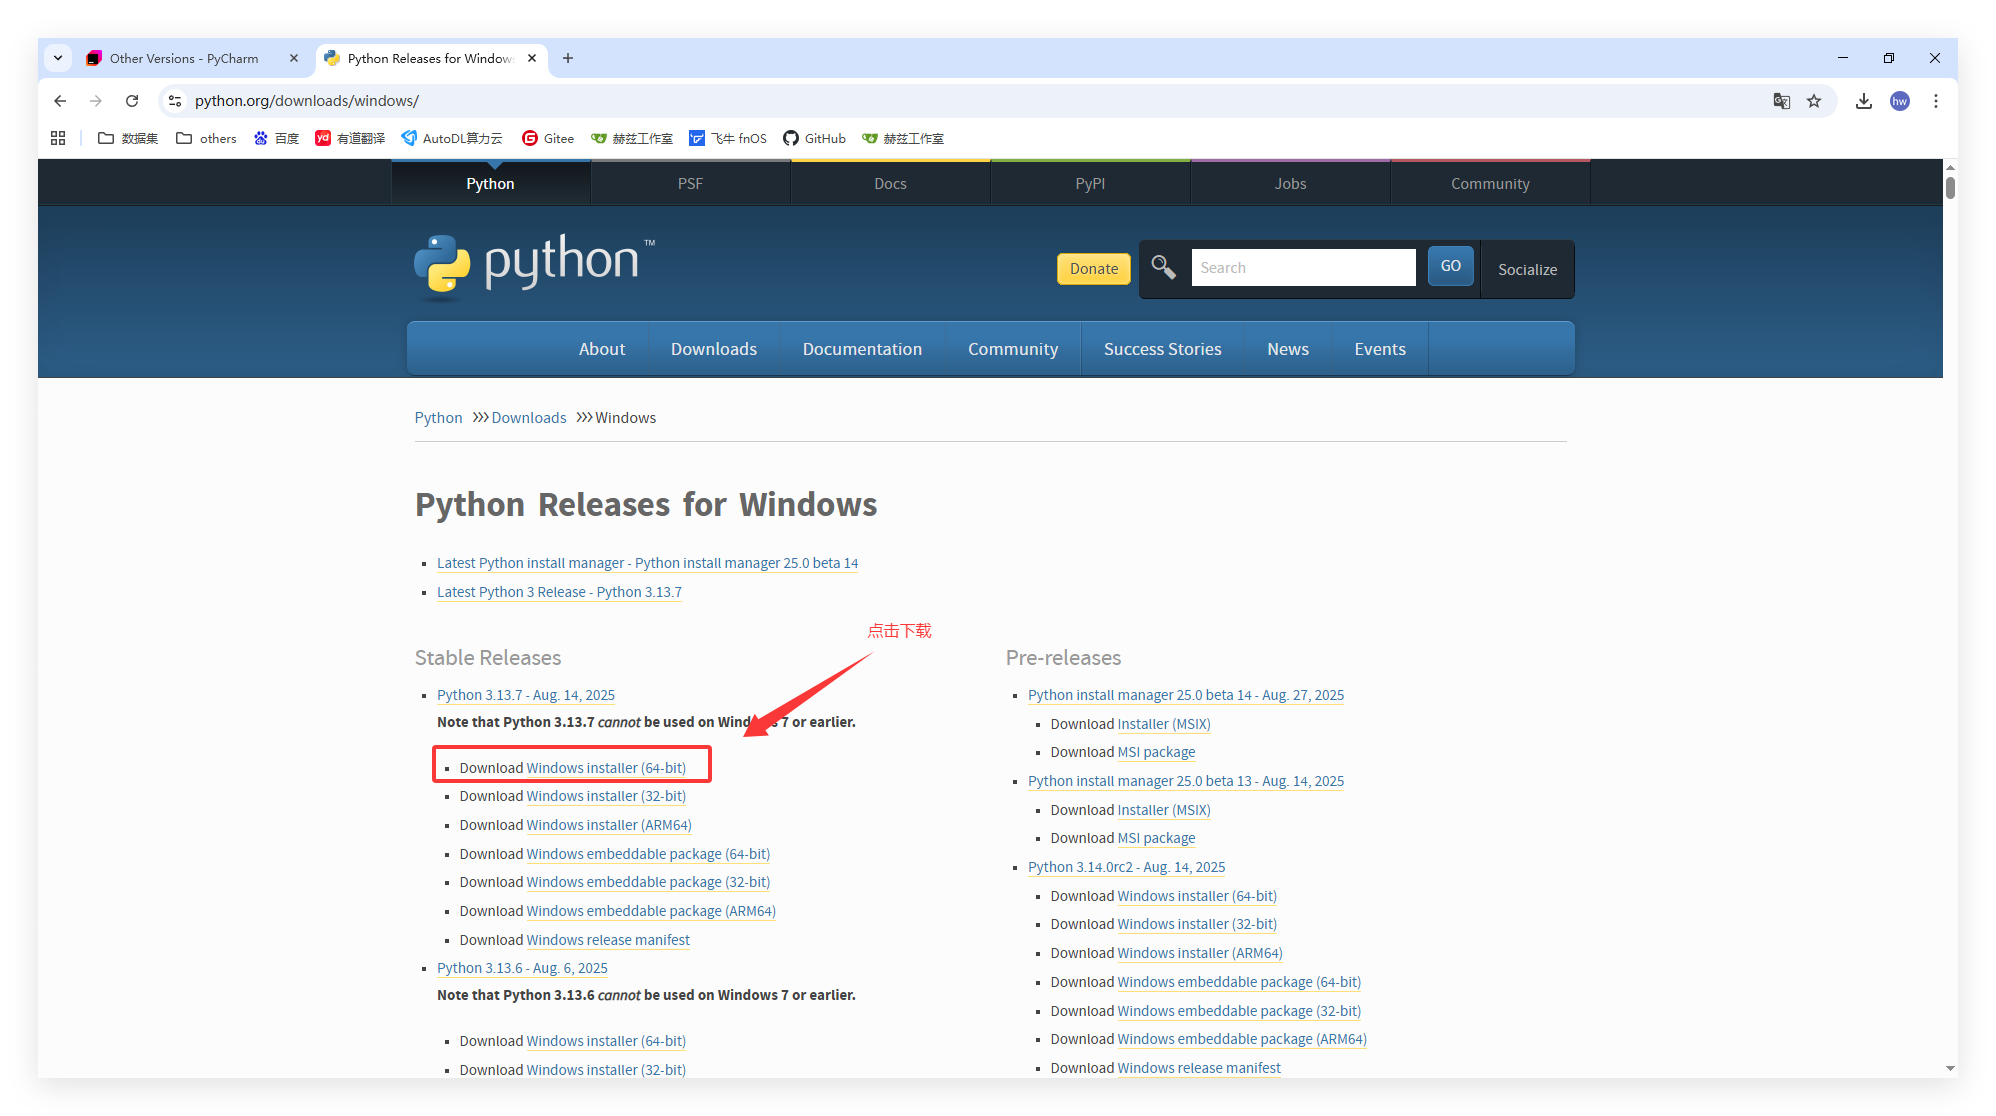The width and height of the screenshot is (1996, 1116).
Task: Switch to Other Versions - PyCharm tab
Action: coord(184,58)
